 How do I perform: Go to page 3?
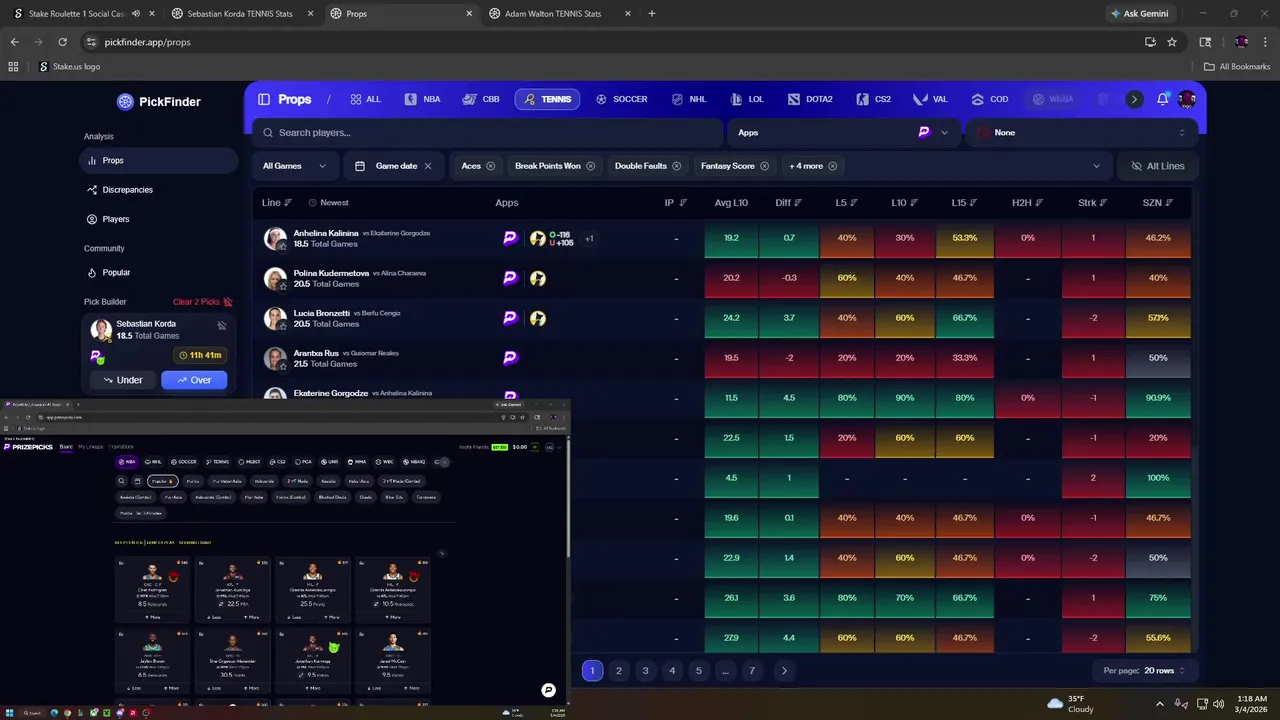[x=645, y=671]
